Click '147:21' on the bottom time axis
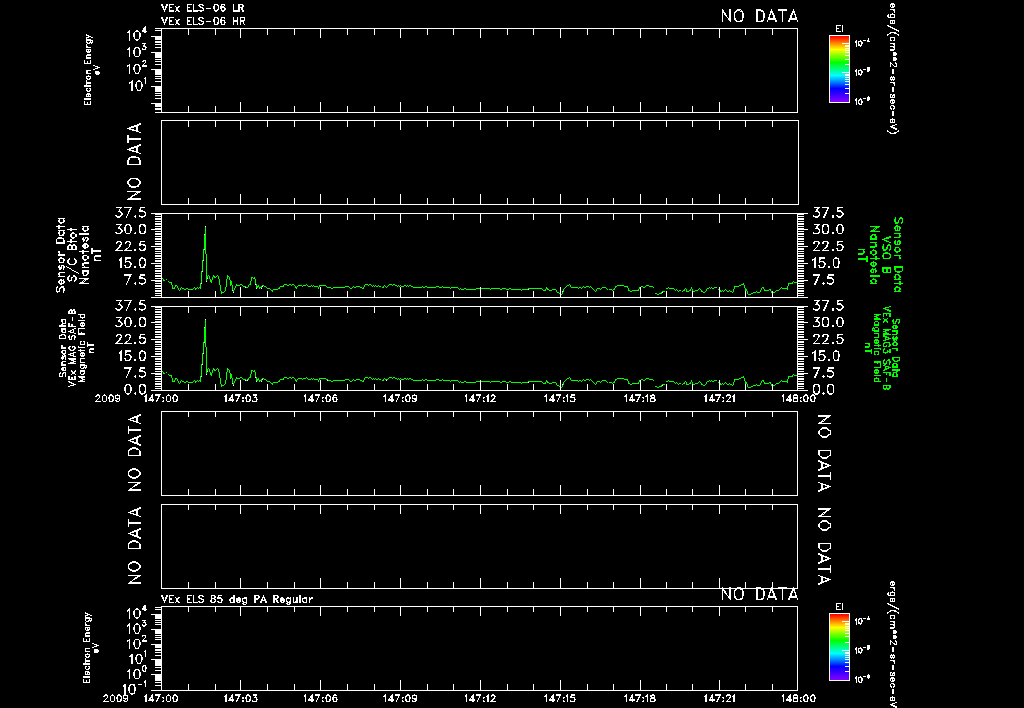This screenshot has width=1024, height=708. tap(719, 698)
